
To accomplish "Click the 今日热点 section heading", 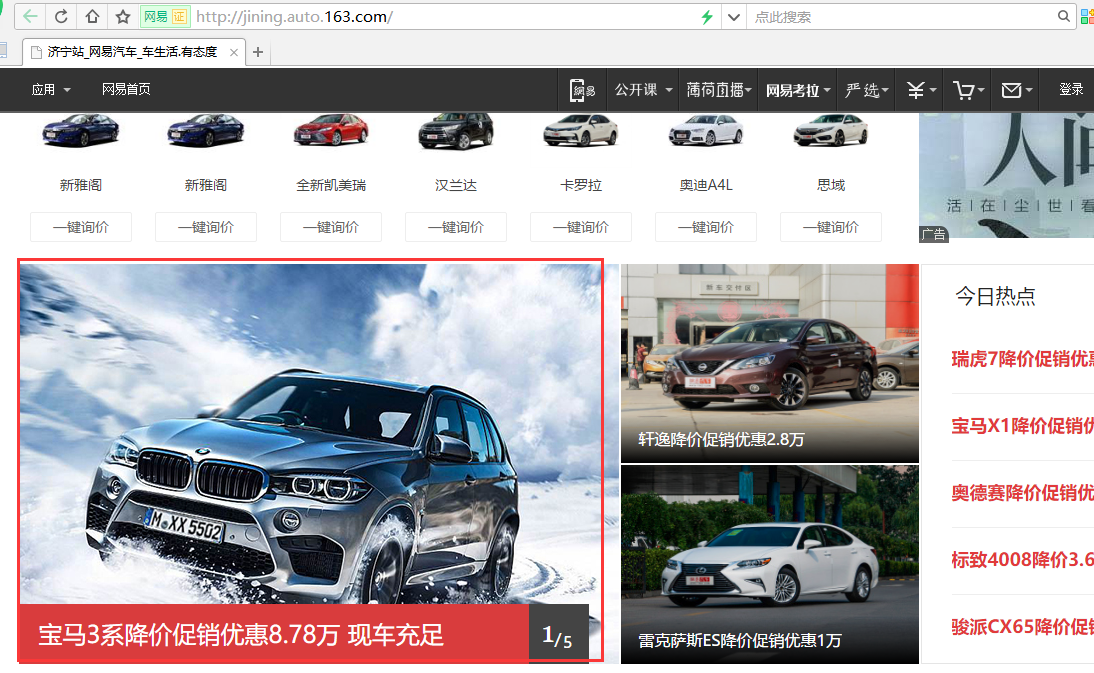I will pos(995,296).
